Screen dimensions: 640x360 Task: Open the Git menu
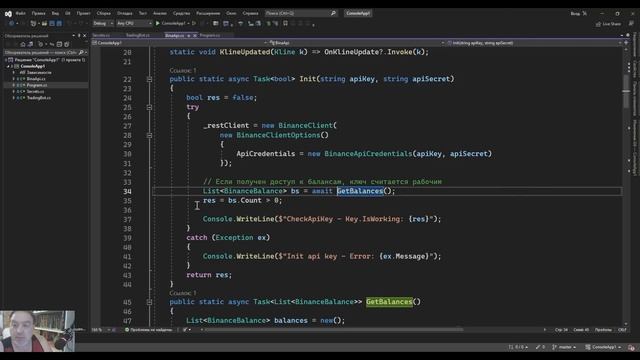click(x=67, y=13)
